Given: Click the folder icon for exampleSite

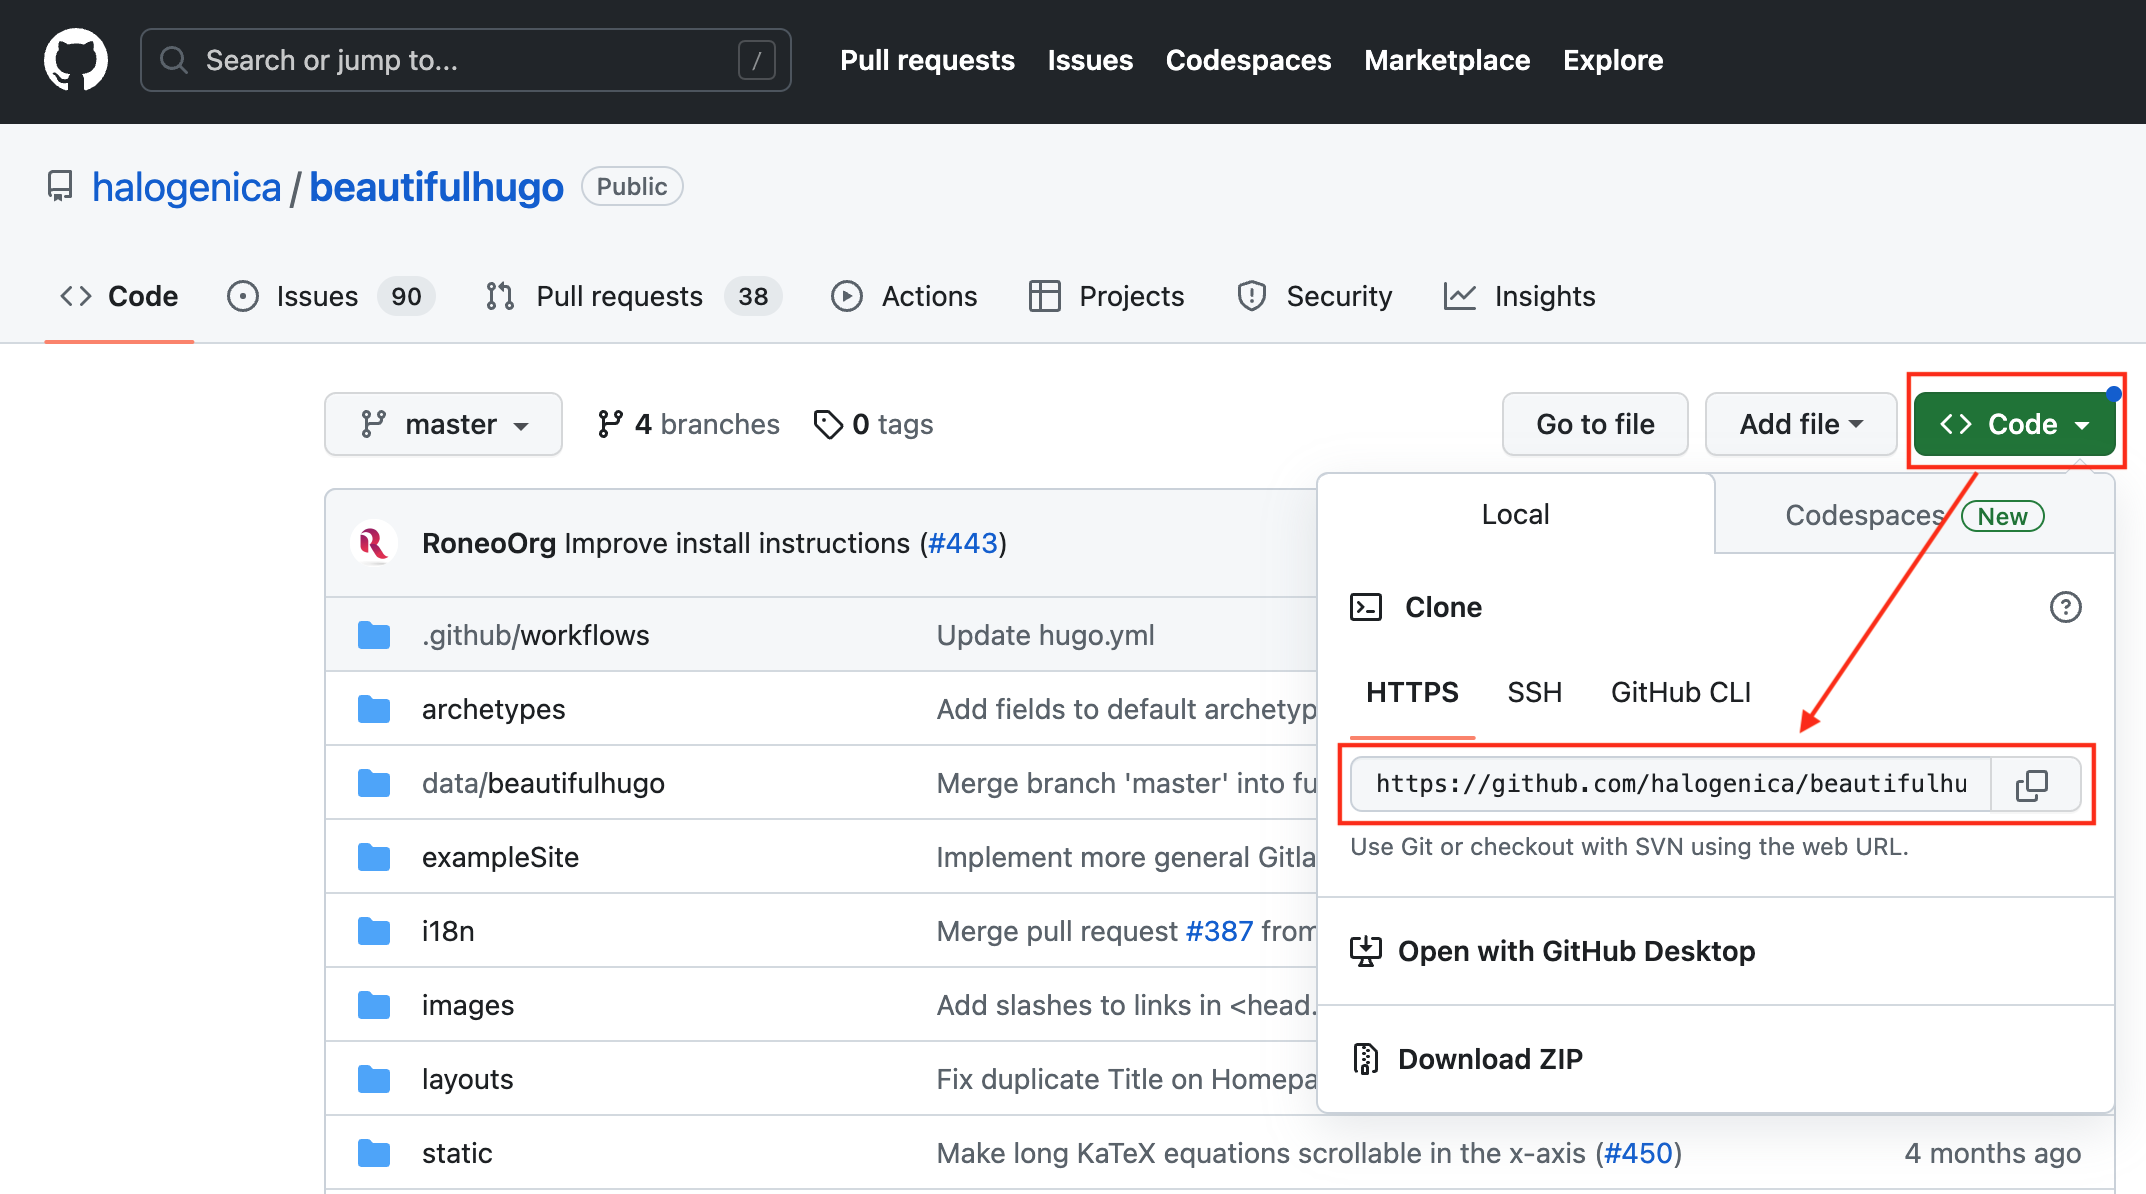Looking at the screenshot, I should (374, 857).
